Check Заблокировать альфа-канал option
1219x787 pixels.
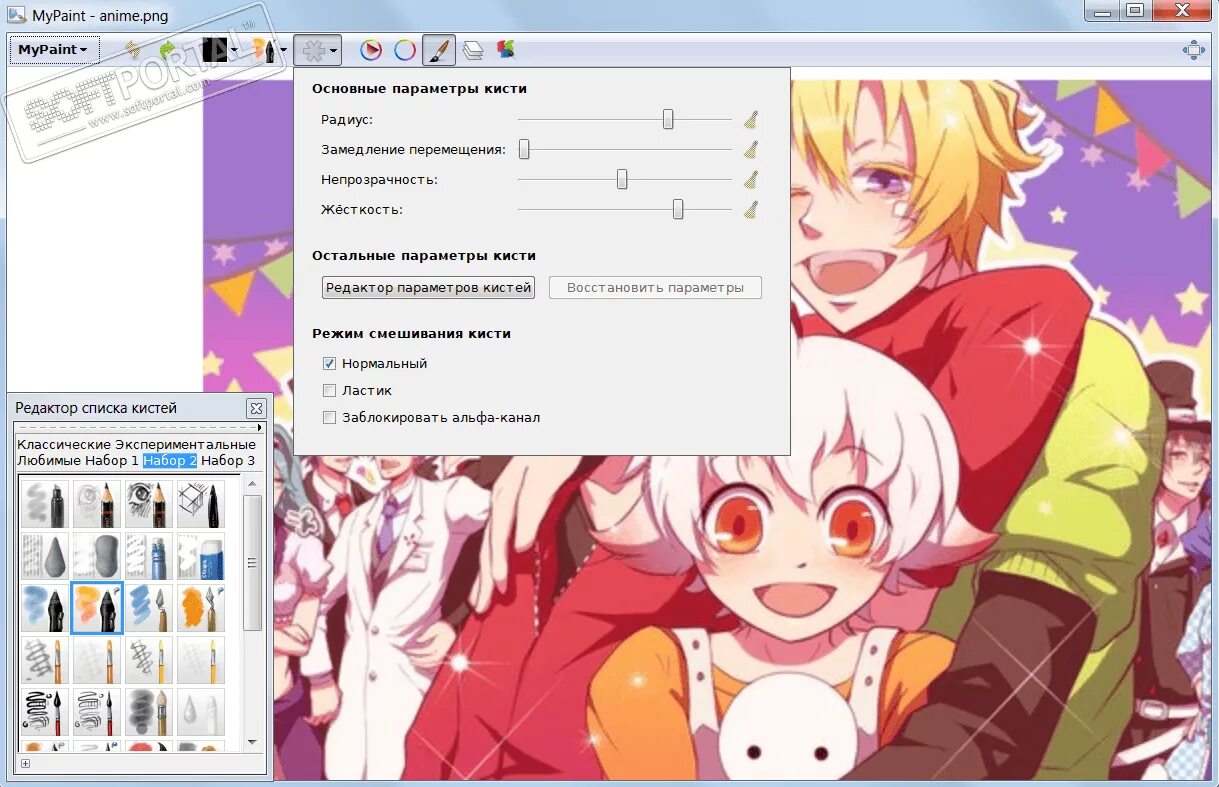coord(329,418)
